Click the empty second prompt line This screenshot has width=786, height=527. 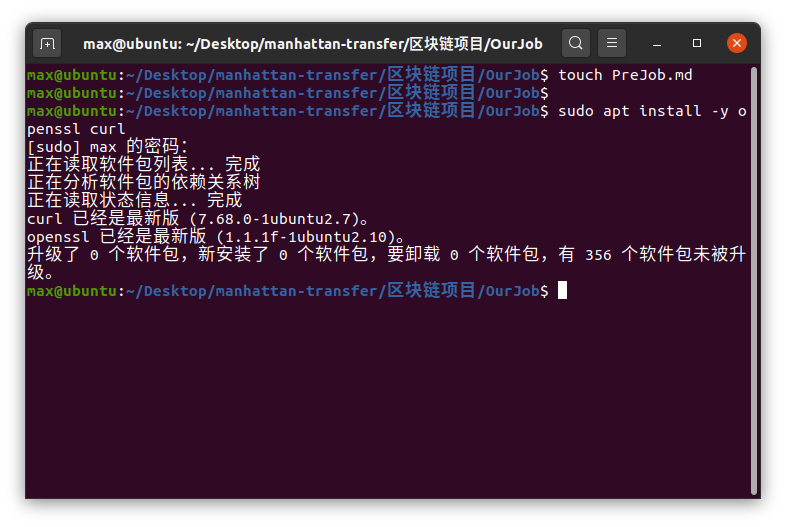(x=288, y=93)
